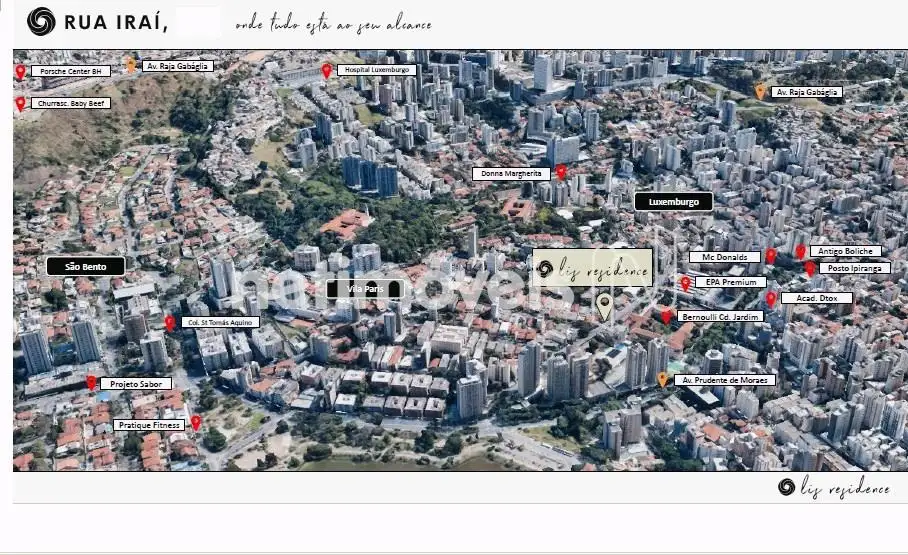
Task: Select the São Bento neighborhood label
Action: click(85, 266)
